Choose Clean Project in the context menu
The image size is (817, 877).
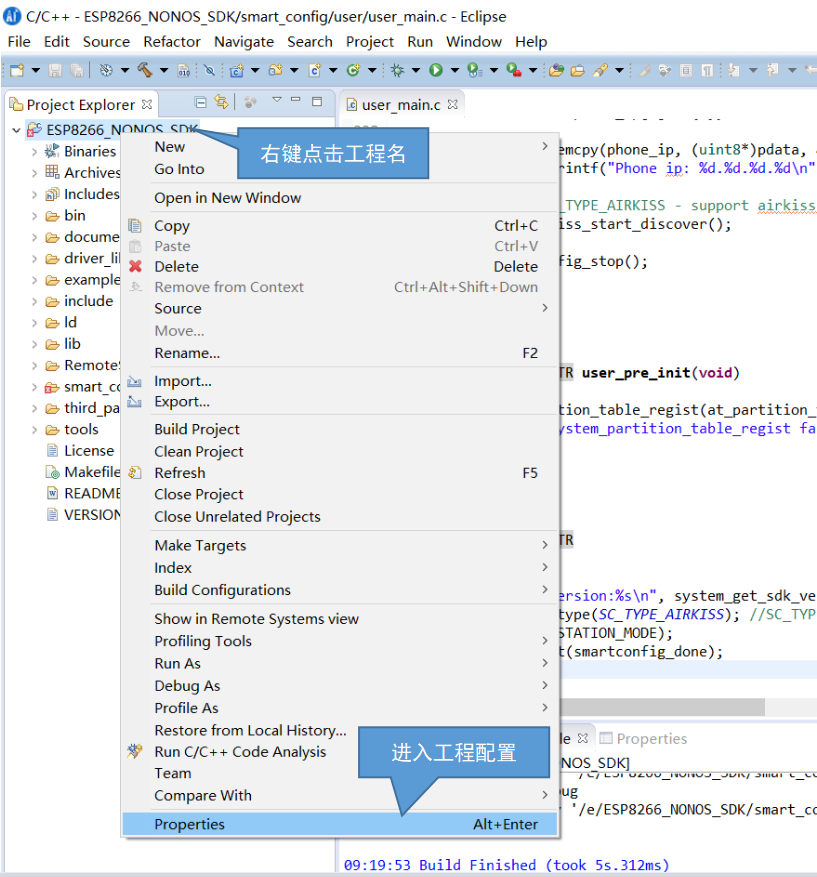click(x=339, y=451)
